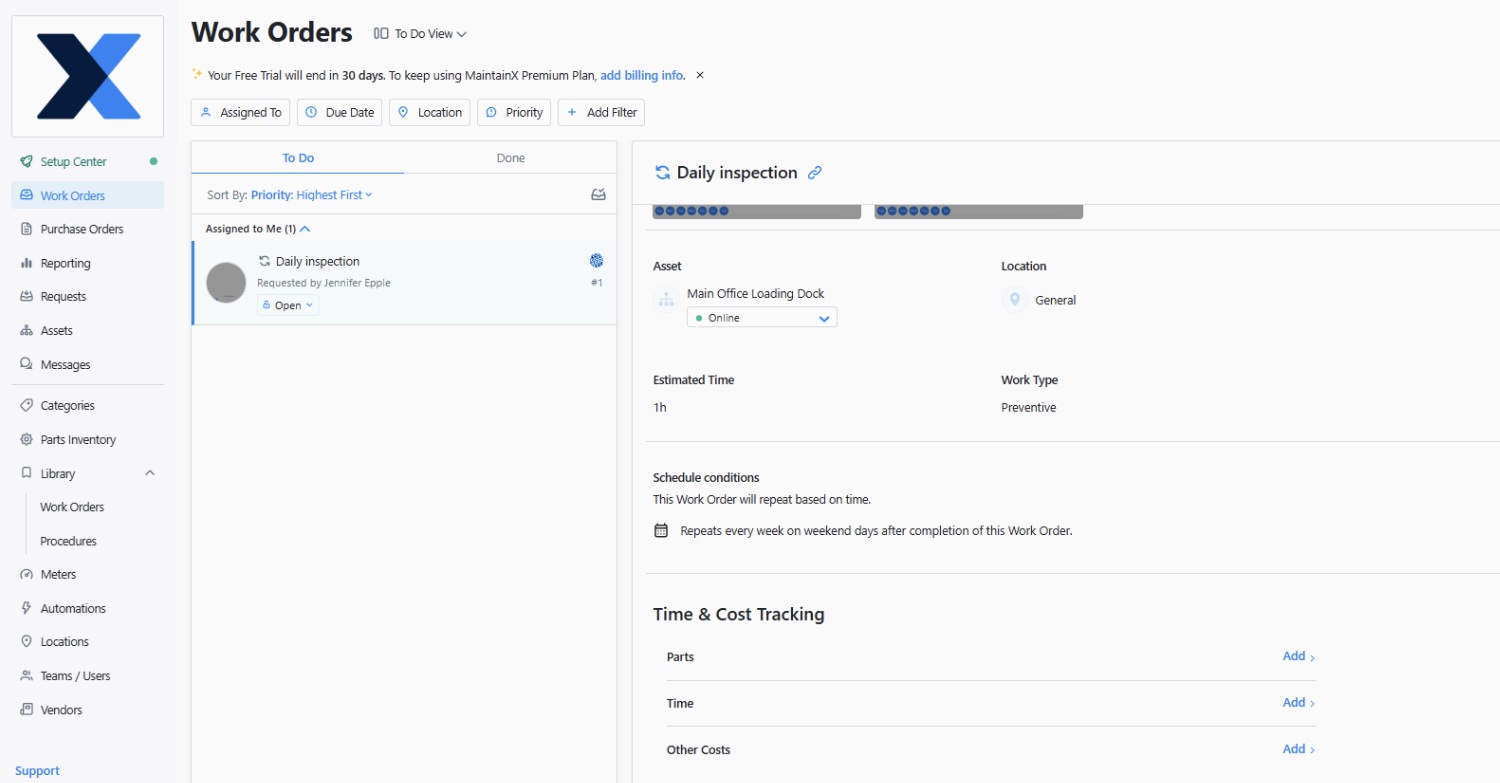Add a Time entry under Time & Cost Tracking

pyautogui.click(x=1296, y=702)
